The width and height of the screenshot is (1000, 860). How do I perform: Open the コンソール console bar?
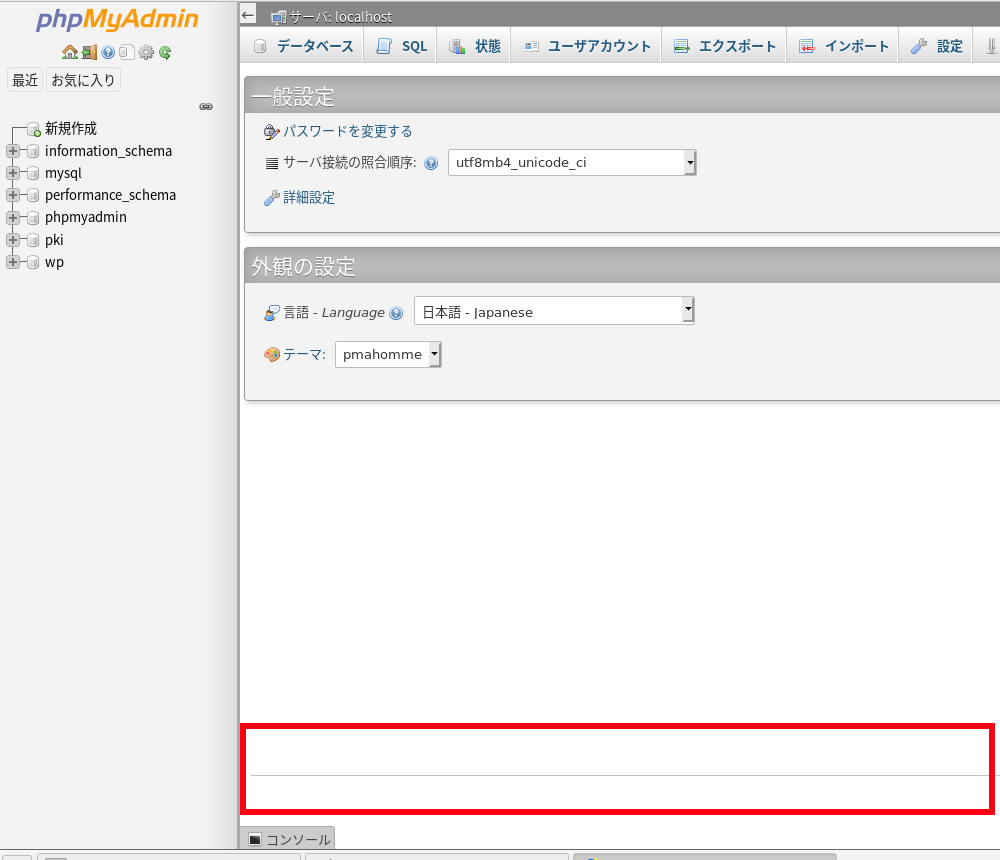(x=288, y=839)
